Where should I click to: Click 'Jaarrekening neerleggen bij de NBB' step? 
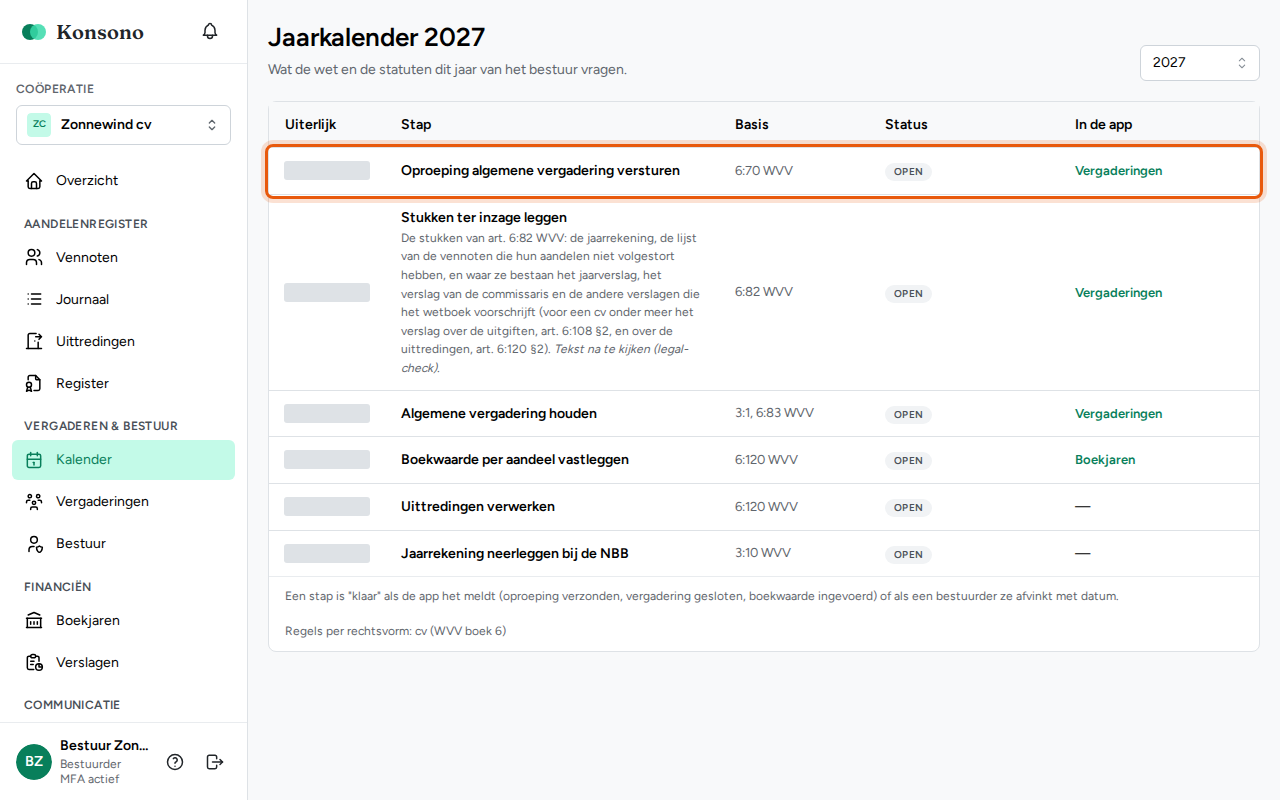pyautogui.click(x=515, y=553)
